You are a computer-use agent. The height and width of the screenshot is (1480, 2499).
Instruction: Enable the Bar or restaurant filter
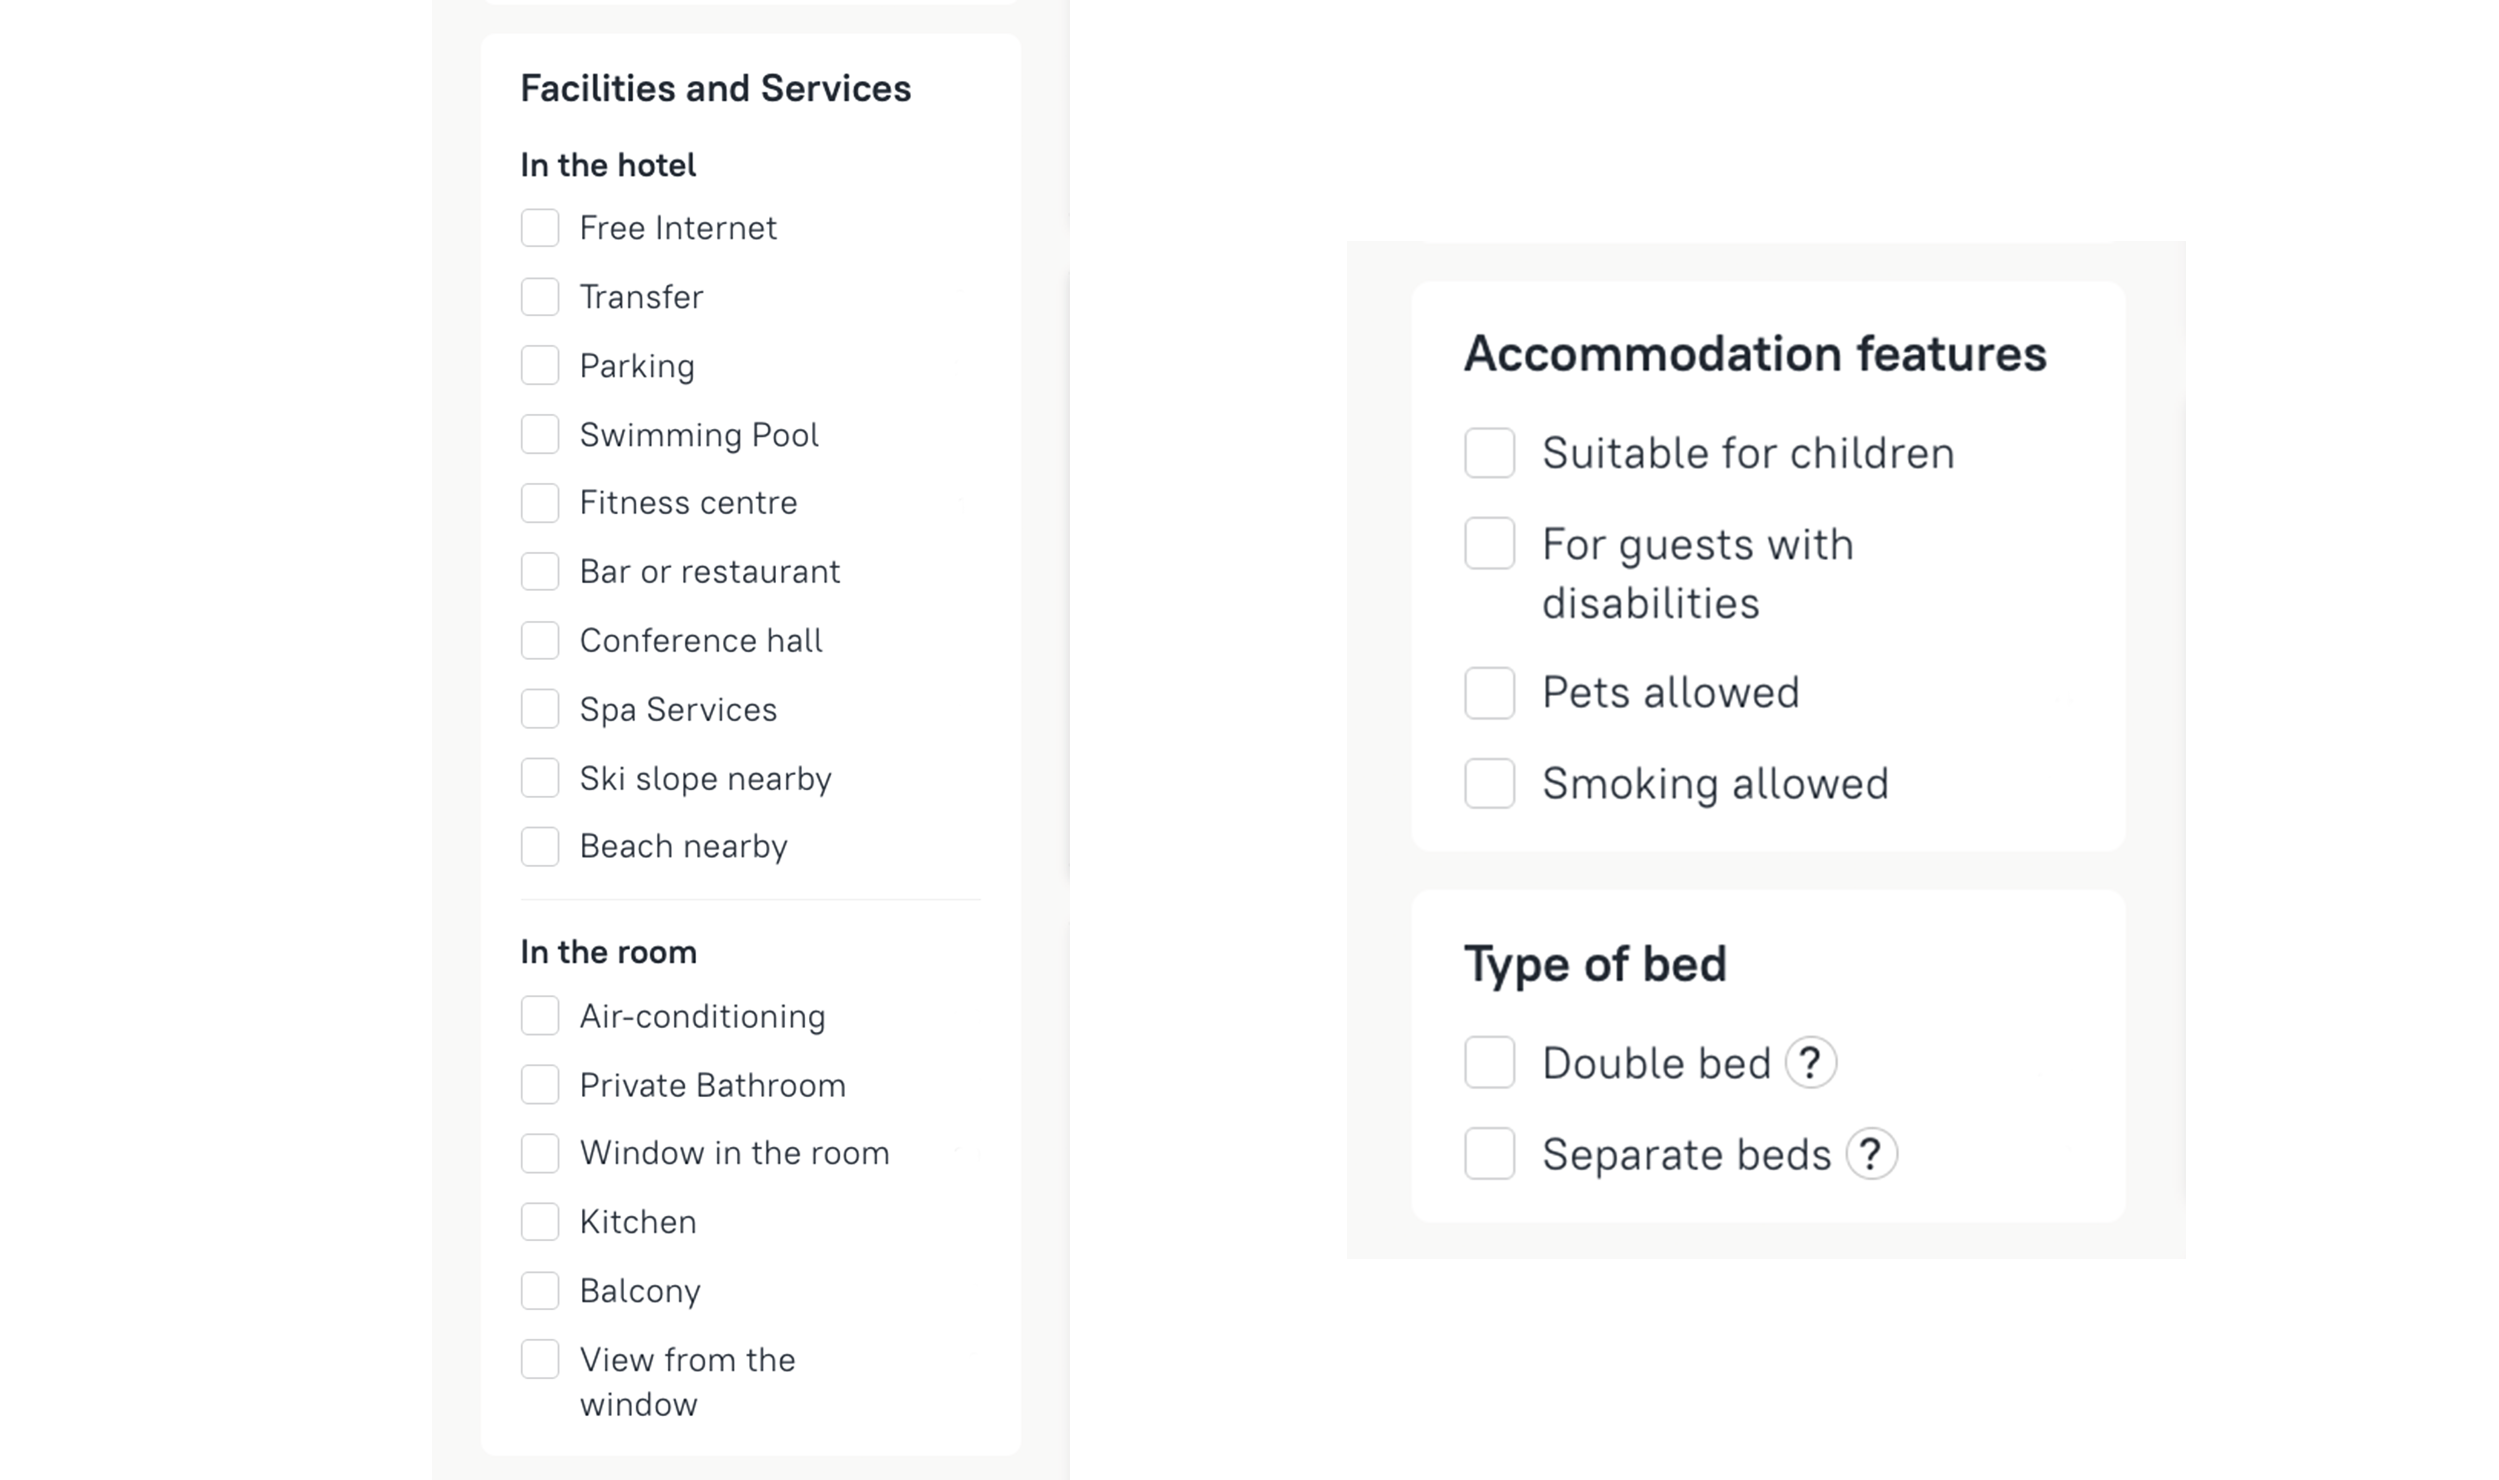[540, 572]
